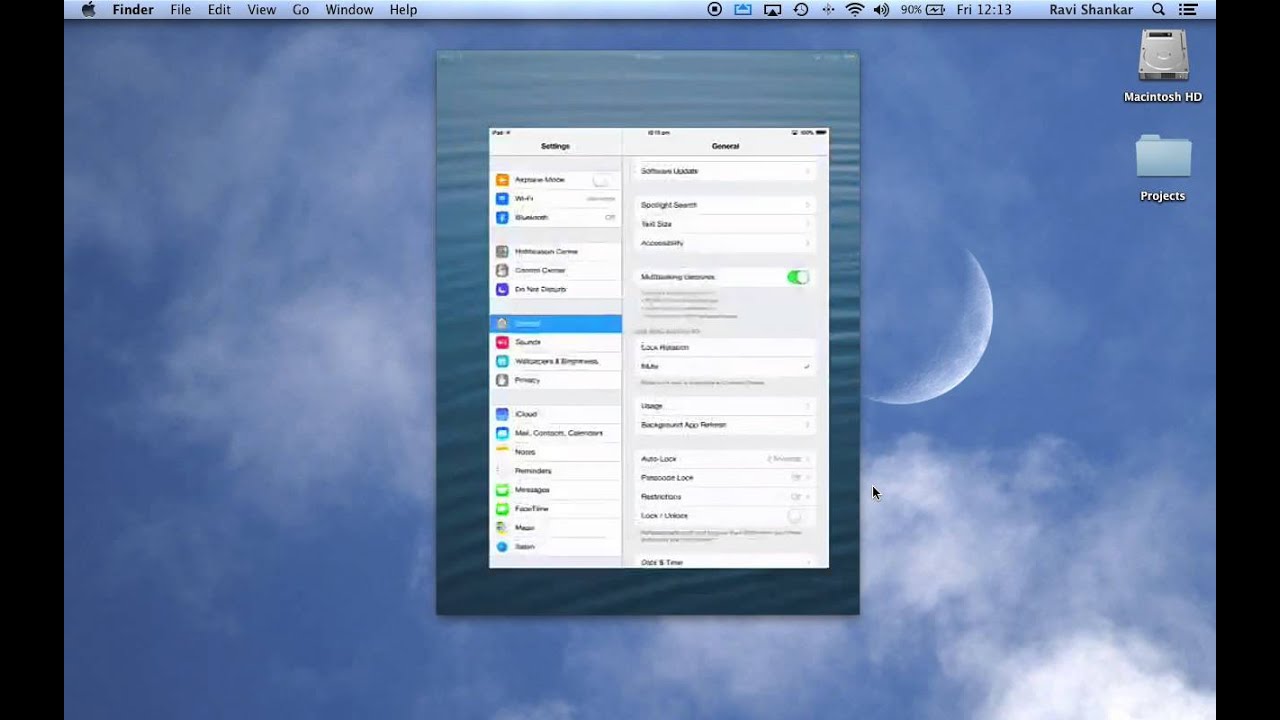
Task: Open the Ravi Shankar user menu
Action: (x=1091, y=10)
